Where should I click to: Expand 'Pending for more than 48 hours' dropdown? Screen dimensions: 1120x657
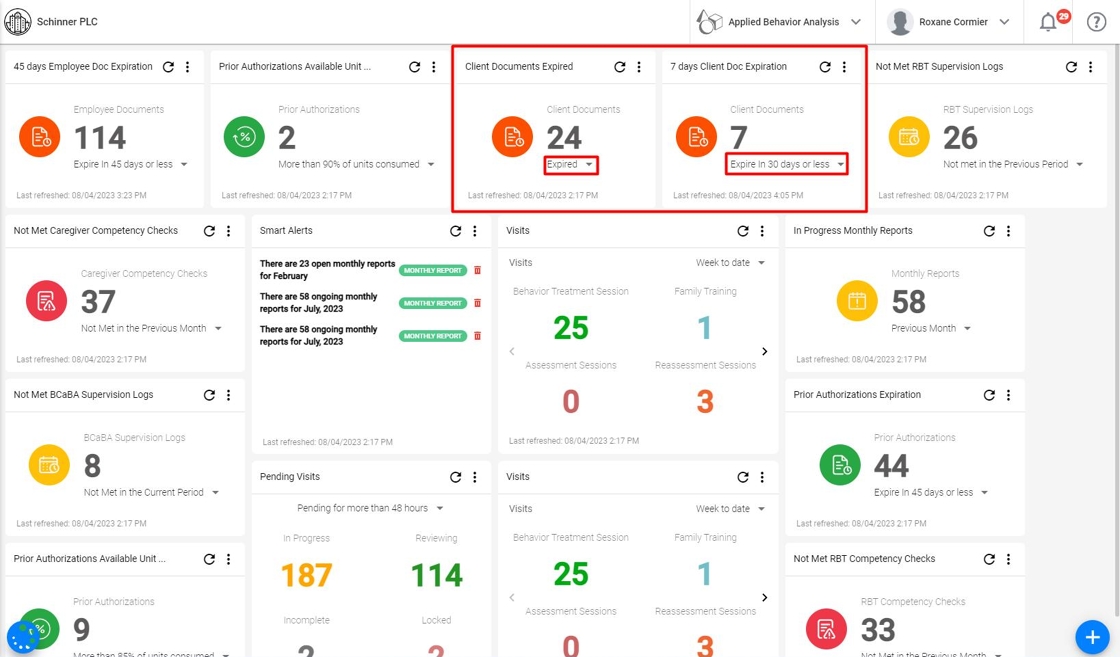[370, 508]
